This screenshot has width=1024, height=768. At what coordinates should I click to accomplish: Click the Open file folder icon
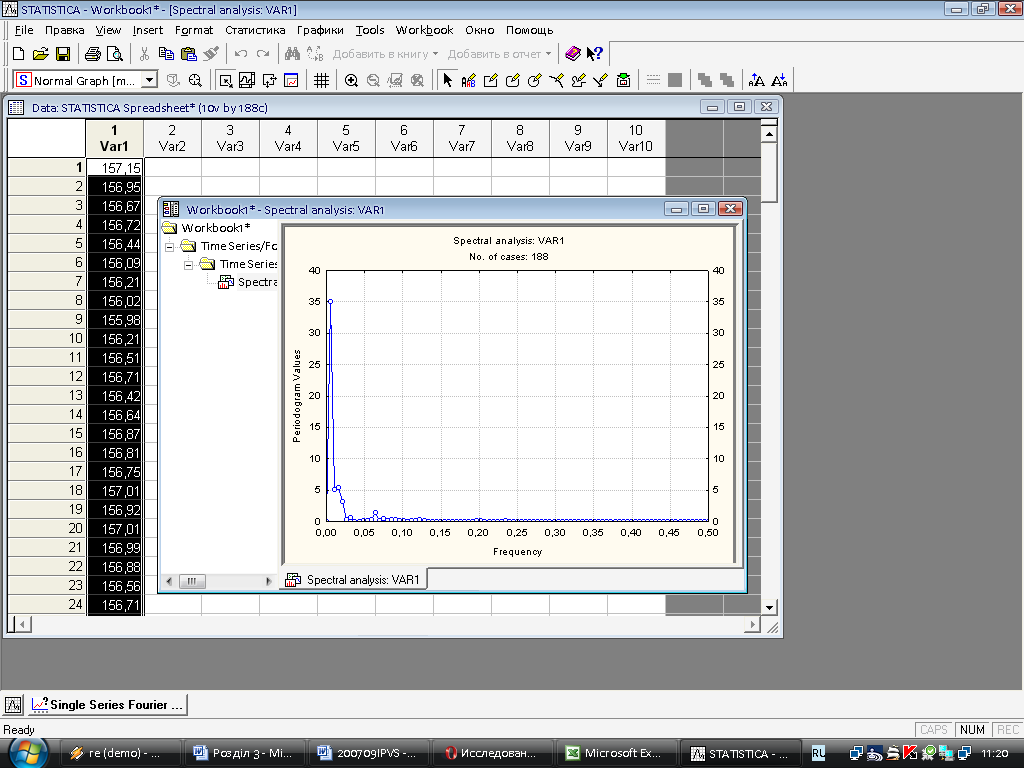(x=40, y=54)
